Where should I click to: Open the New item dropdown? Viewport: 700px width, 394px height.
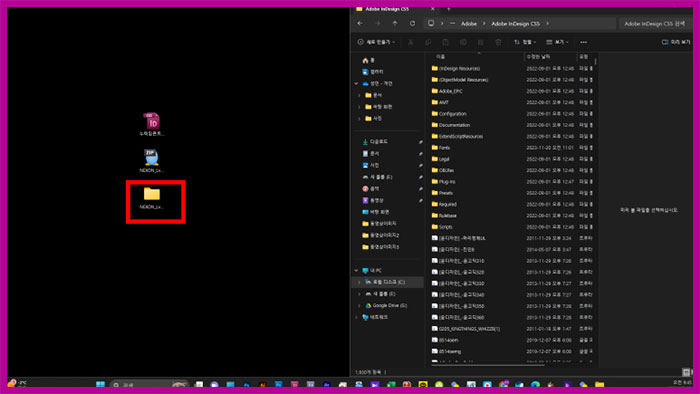coord(376,42)
